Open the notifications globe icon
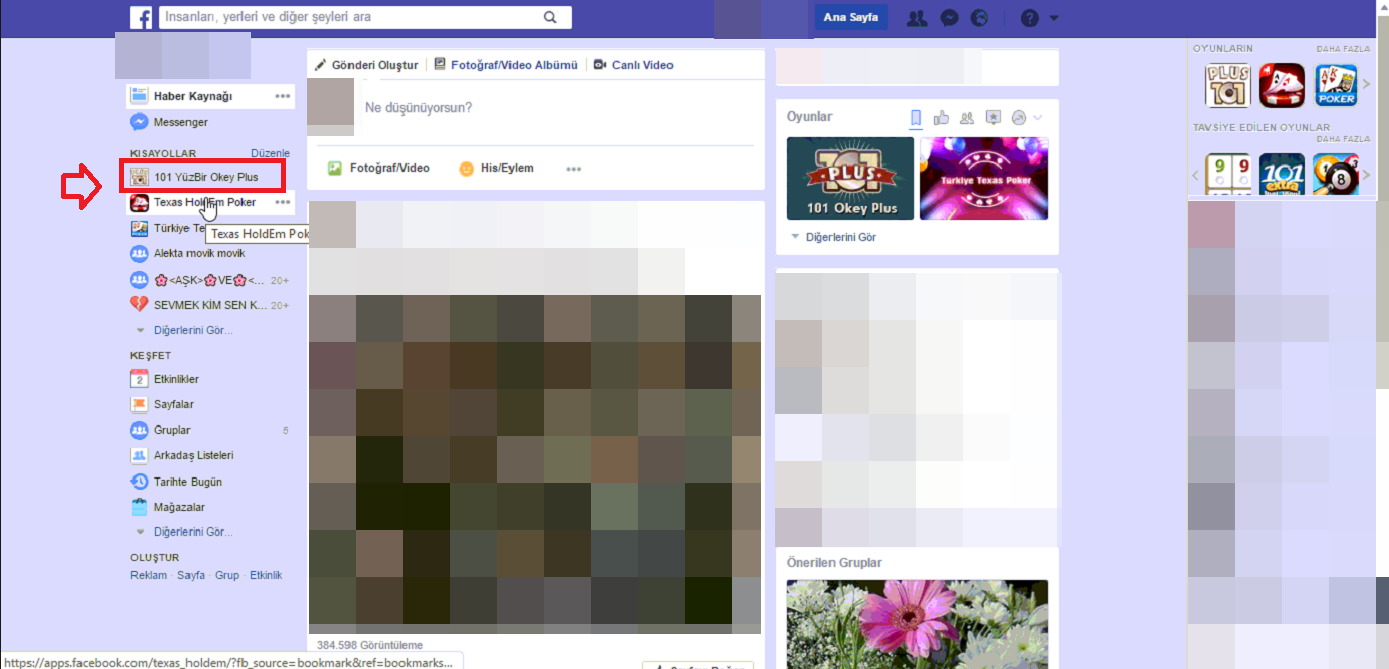Viewport: 1389px width, 669px height. pyautogui.click(x=980, y=18)
